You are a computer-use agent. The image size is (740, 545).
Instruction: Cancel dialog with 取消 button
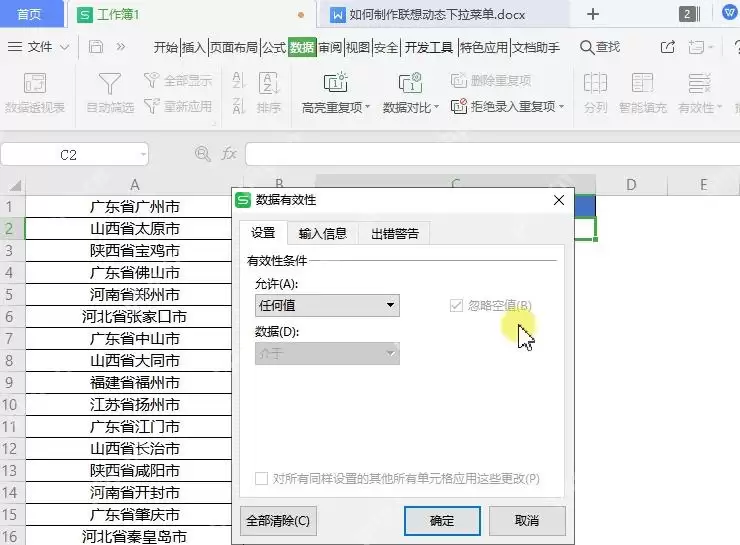527,520
